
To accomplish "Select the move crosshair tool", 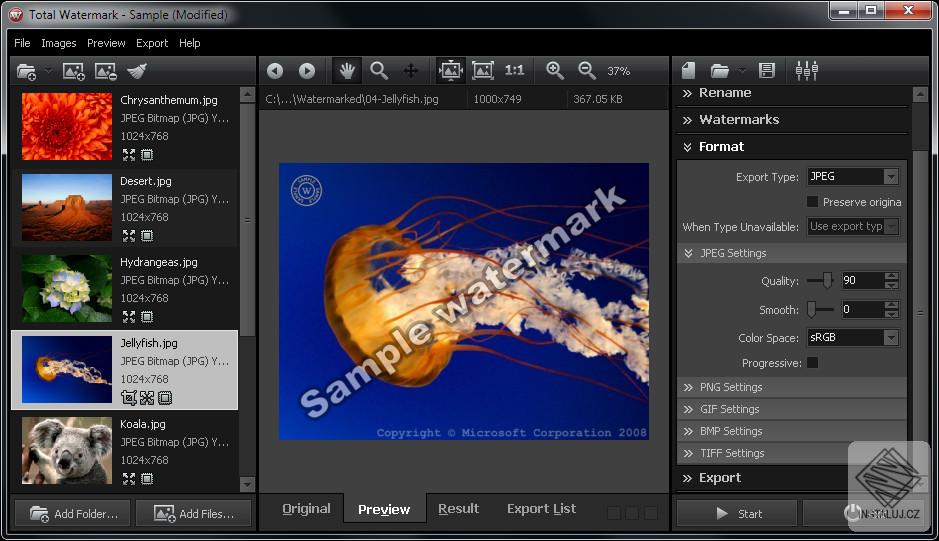I will coord(411,71).
